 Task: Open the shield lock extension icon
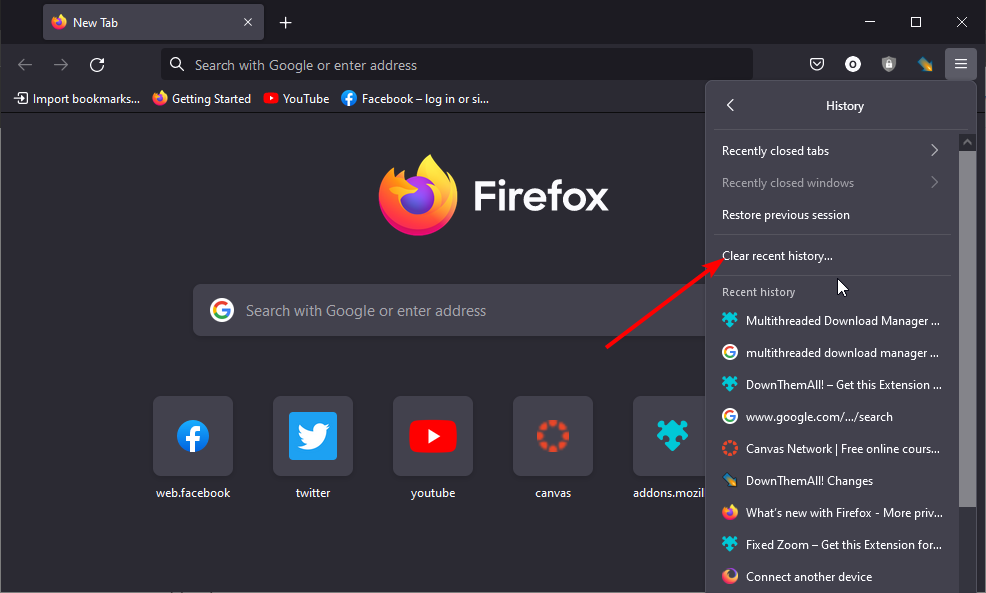(889, 64)
